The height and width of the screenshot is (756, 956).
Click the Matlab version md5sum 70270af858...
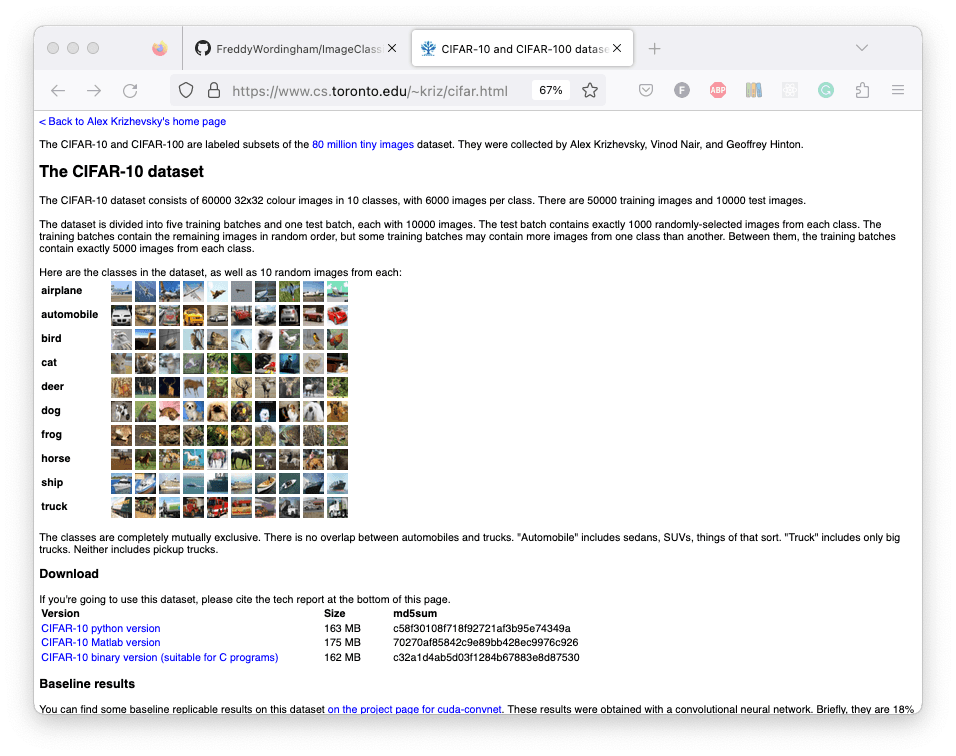(485, 643)
